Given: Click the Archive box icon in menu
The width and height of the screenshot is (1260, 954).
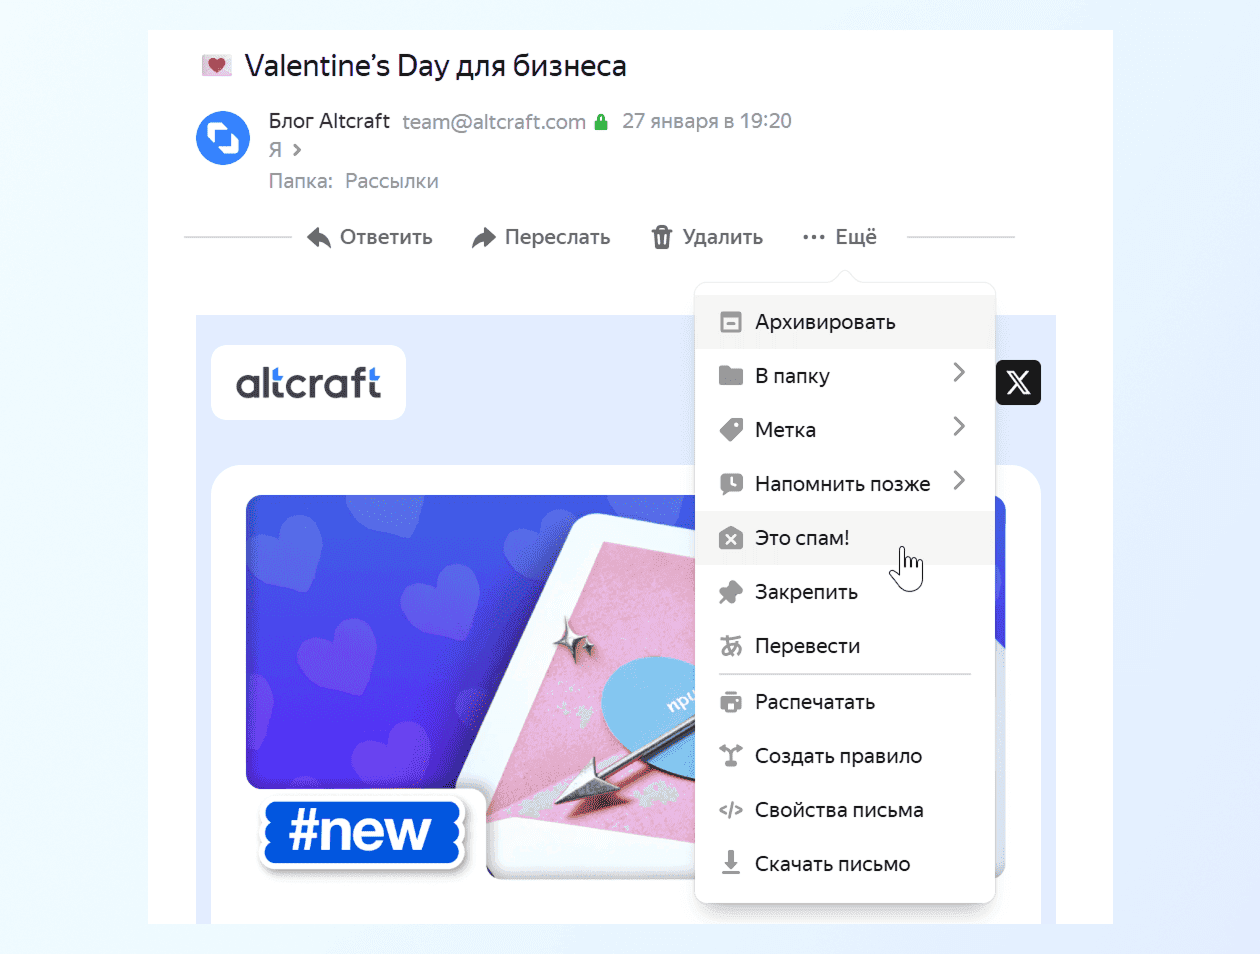Looking at the screenshot, I should coord(731,322).
